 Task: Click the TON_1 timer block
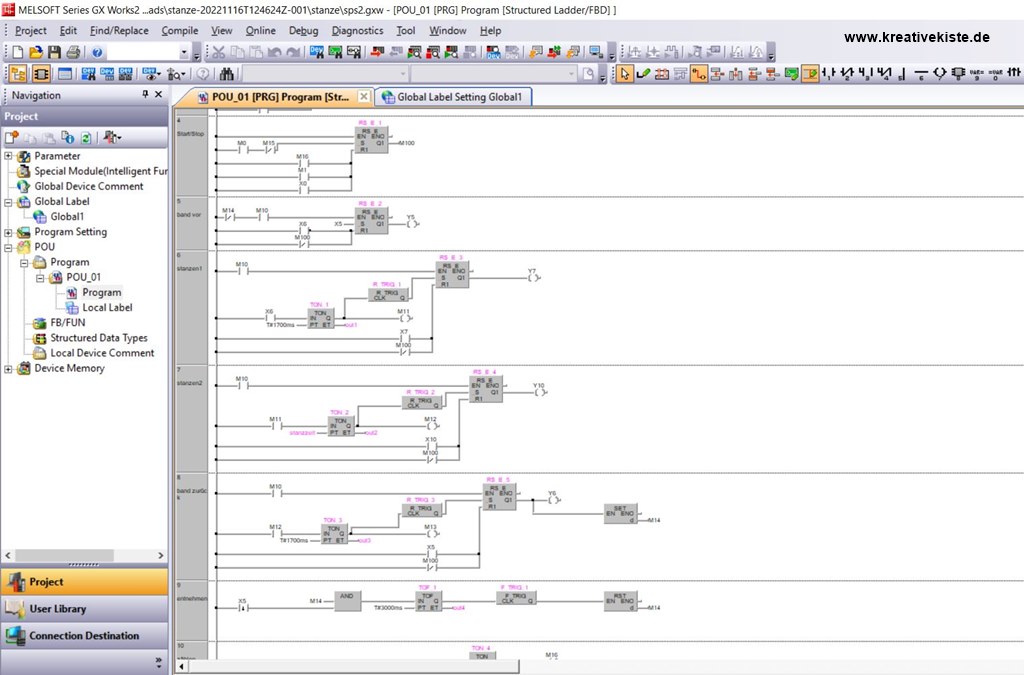pos(321,318)
